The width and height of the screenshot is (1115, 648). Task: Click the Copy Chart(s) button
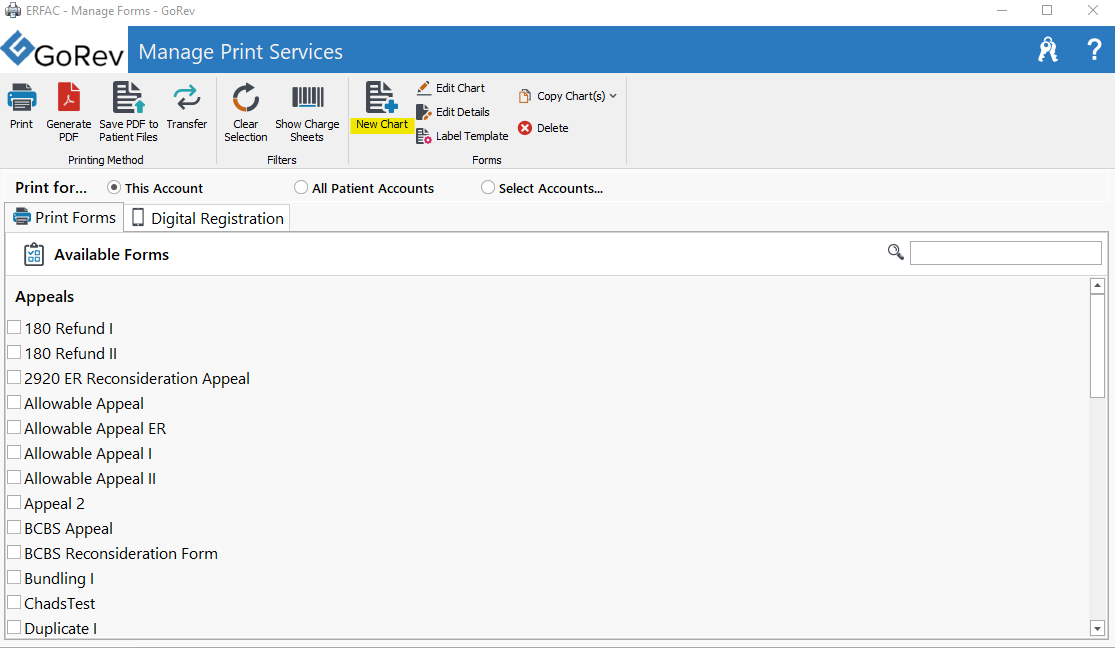(567, 96)
